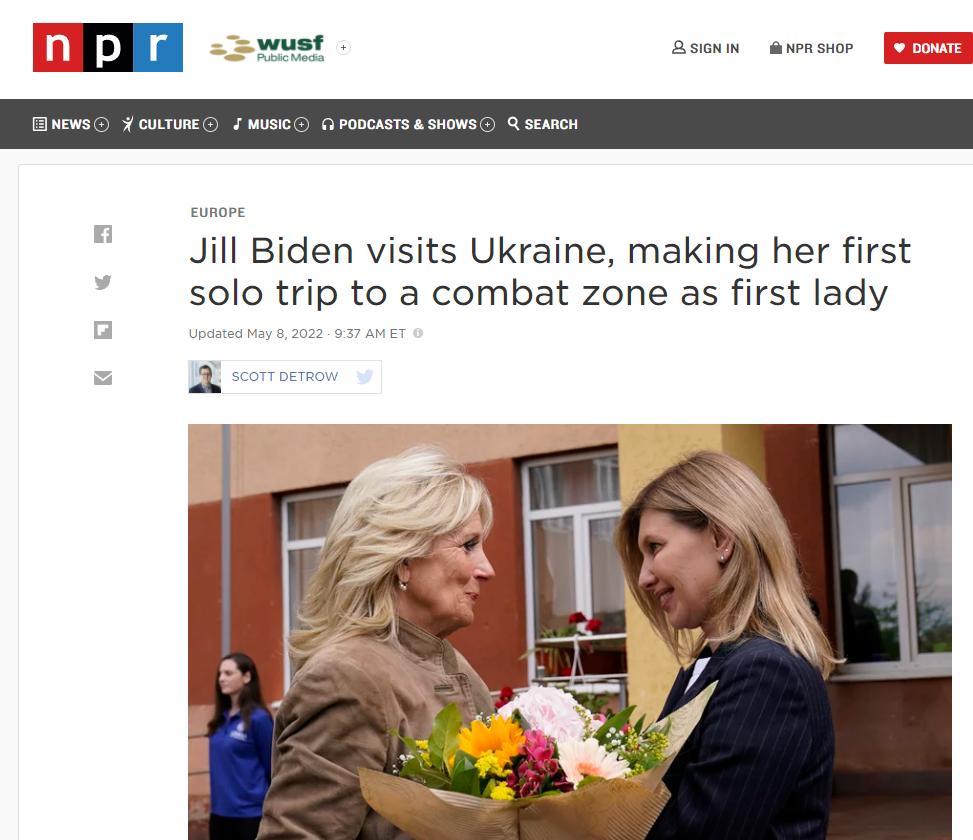Visit the NPR Shop link
Viewport: 973px width, 840px height.
(812, 48)
